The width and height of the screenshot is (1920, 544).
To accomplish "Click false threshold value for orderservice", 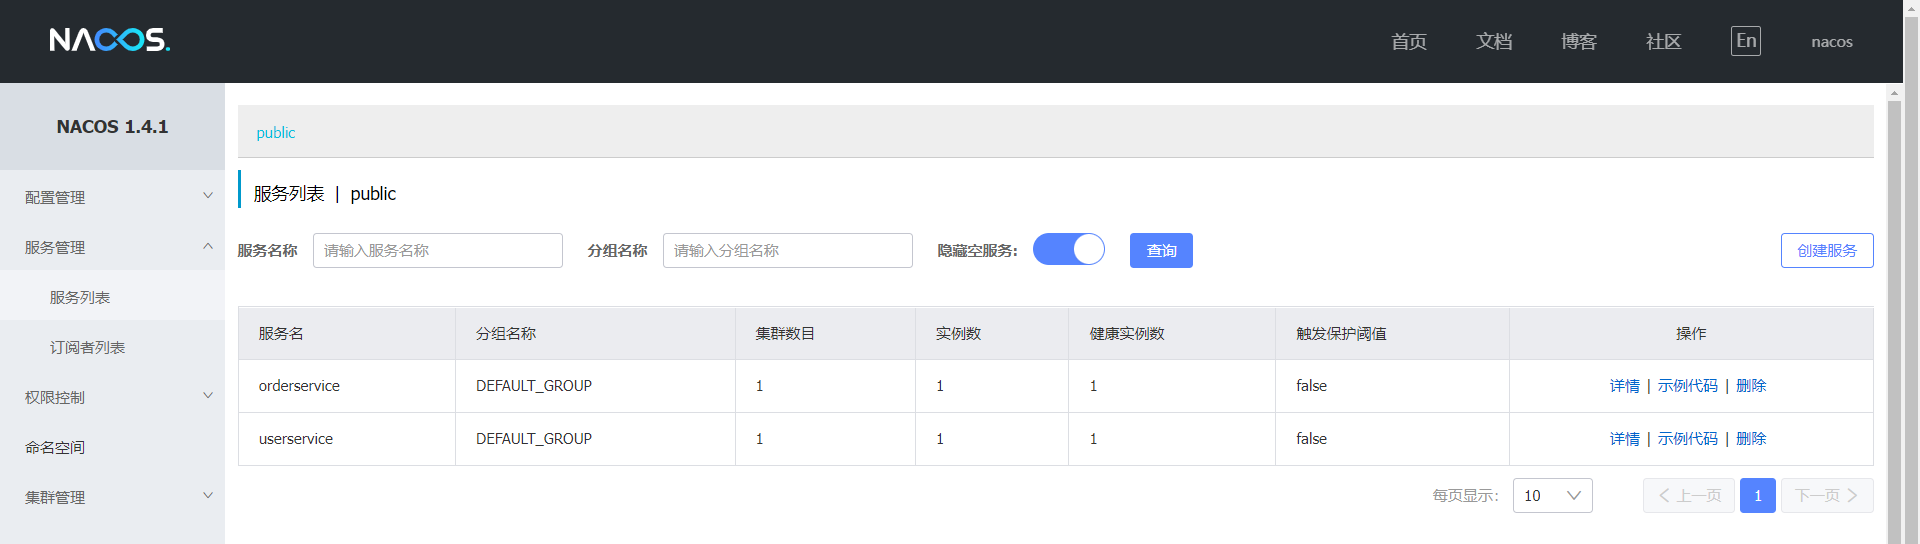I will (x=1311, y=386).
